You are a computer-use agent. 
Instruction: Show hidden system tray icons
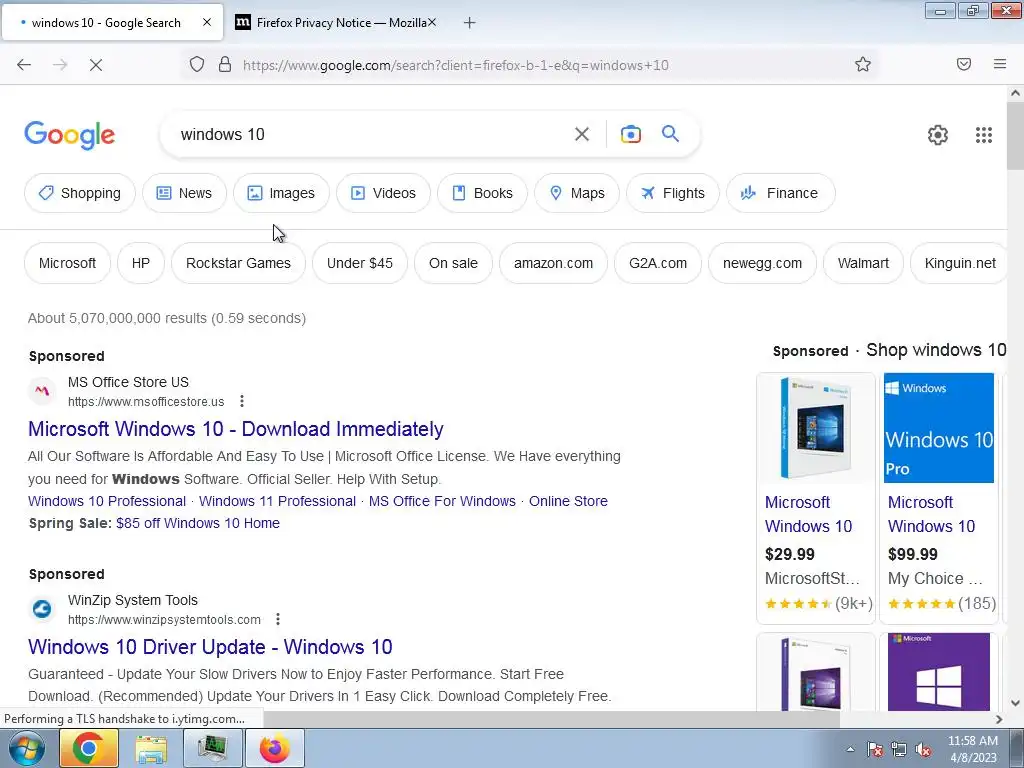[x=850, y=749]
